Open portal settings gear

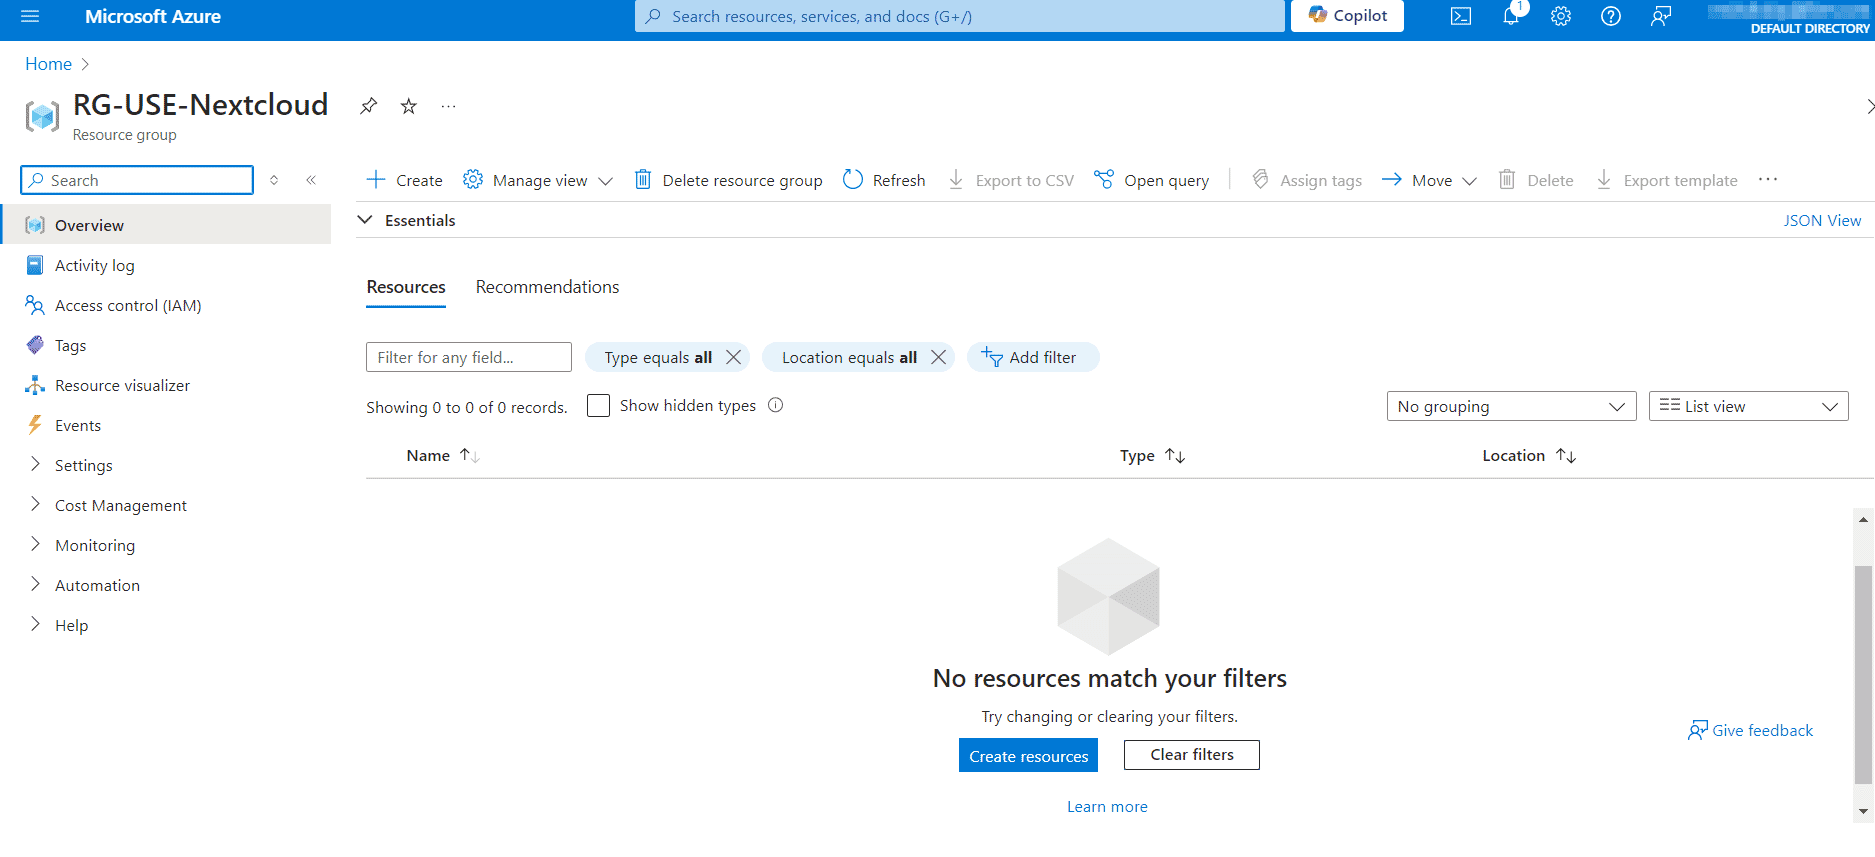(x=1561, y=16)
